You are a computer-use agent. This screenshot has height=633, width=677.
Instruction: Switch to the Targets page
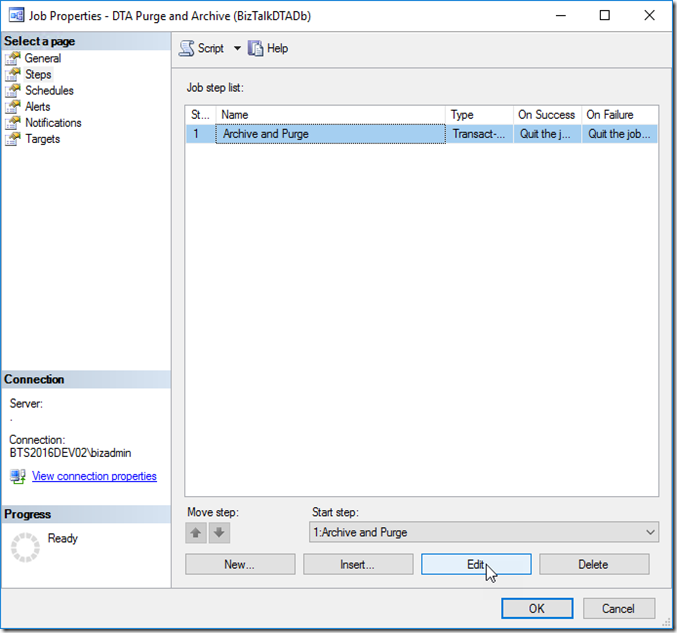[x=42, y=139]
